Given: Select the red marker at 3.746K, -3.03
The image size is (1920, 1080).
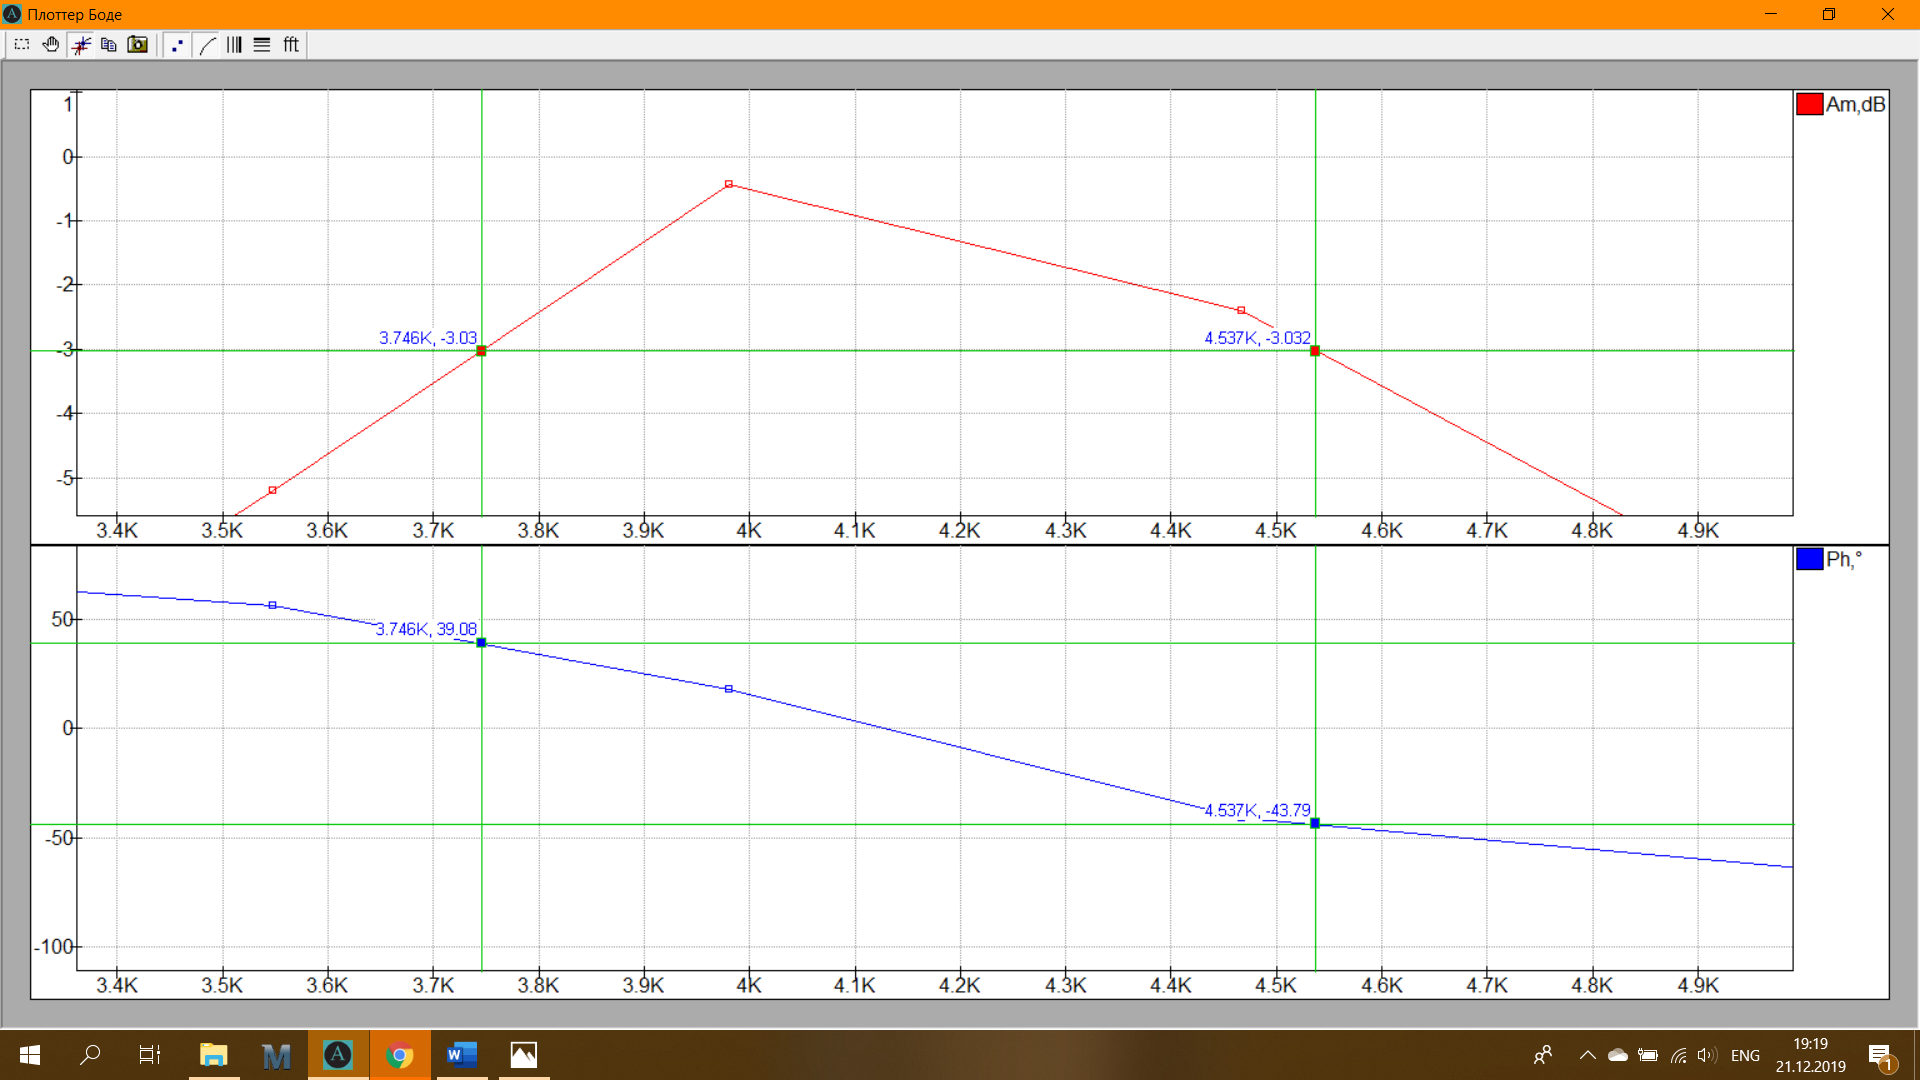Looking at the screenshot, I should pos(481,351).
